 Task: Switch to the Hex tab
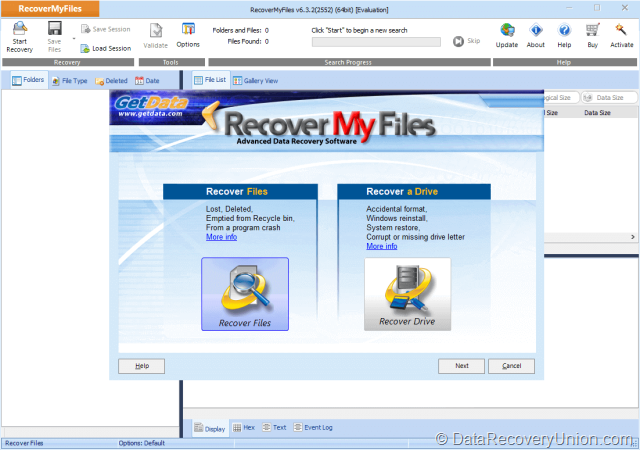tap(244, 428)
